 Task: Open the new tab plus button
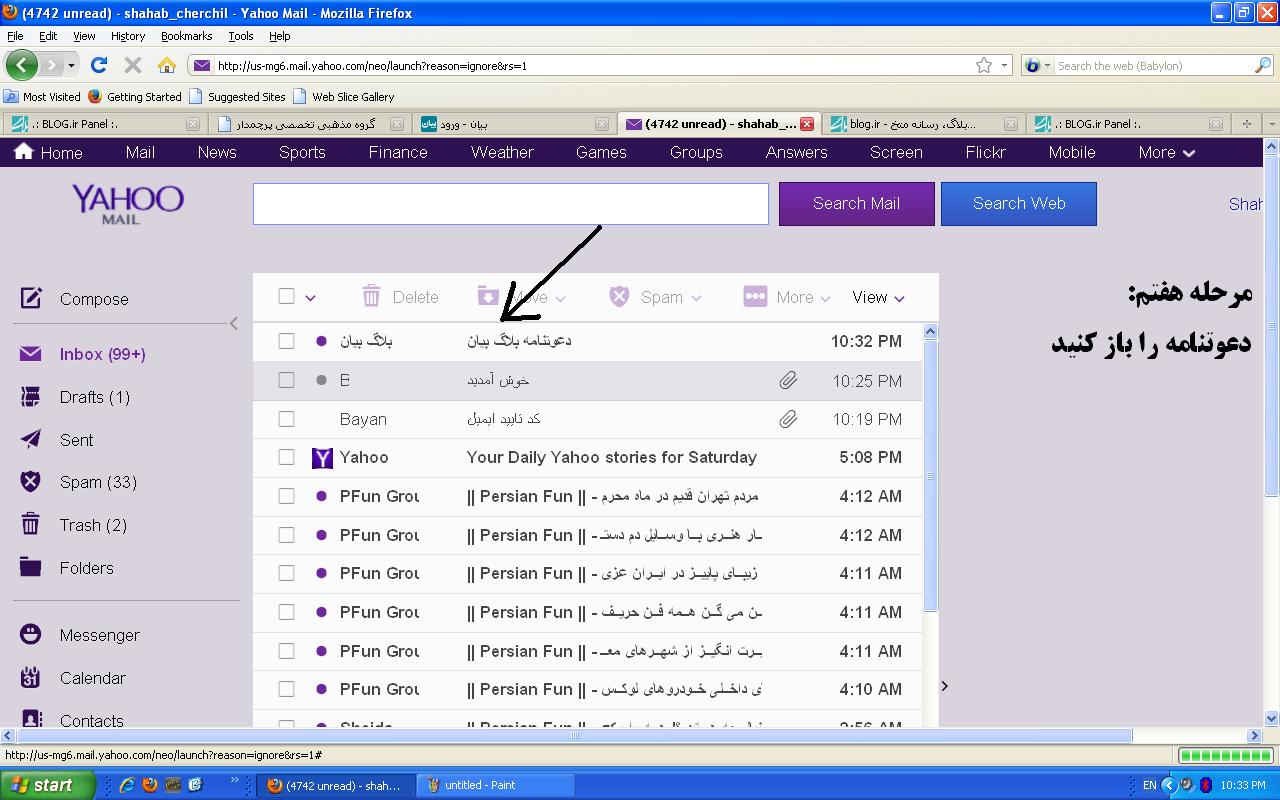click(x=1246, y=124)
